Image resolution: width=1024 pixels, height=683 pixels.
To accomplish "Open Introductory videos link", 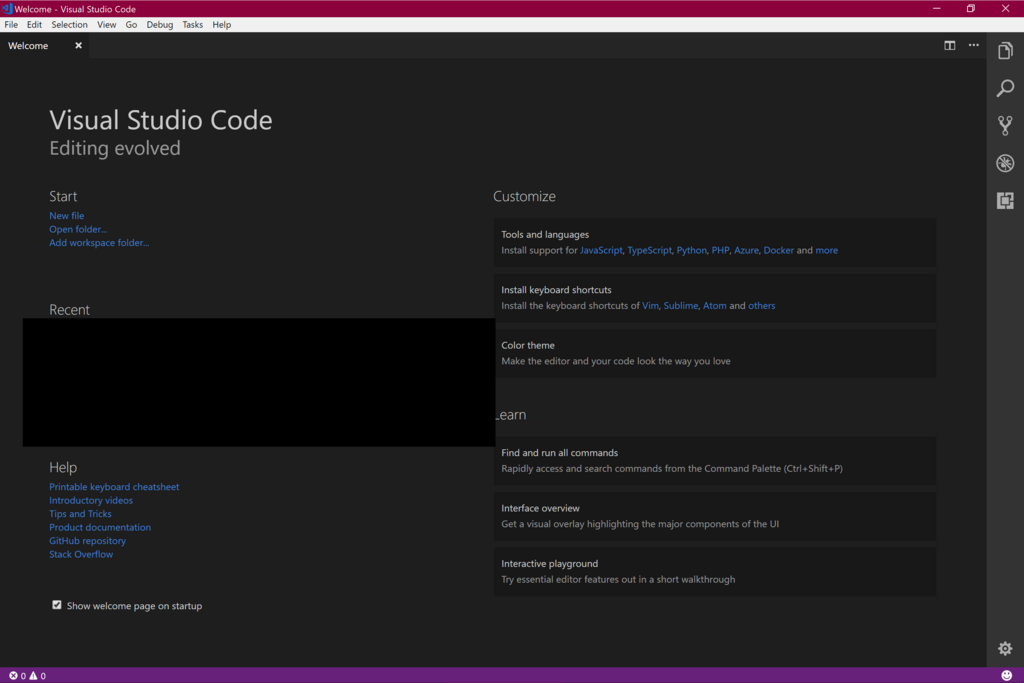I will 91,500.
